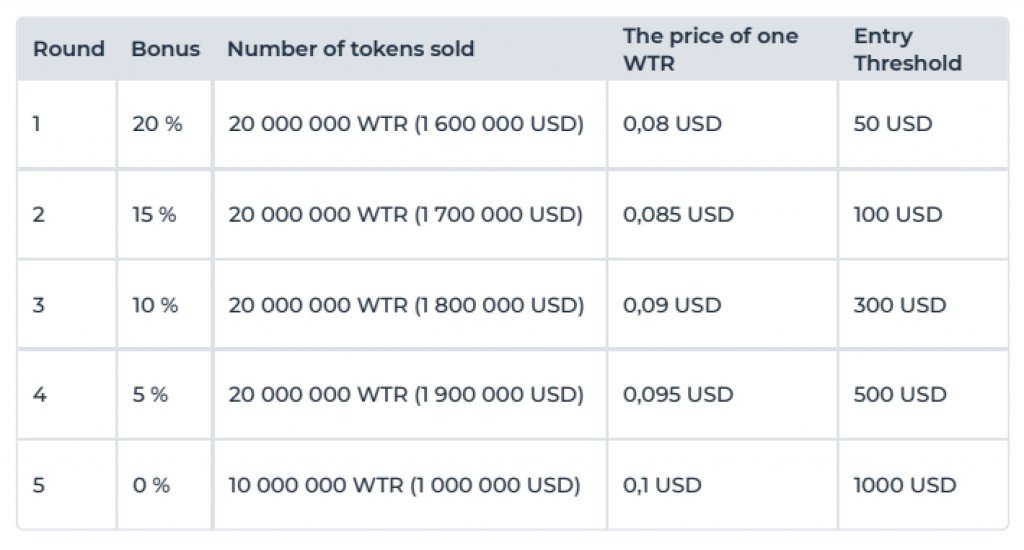Select the 20 % bonus cell
The width and height of the screenshot is (1024, 550).
coord(157,125)
